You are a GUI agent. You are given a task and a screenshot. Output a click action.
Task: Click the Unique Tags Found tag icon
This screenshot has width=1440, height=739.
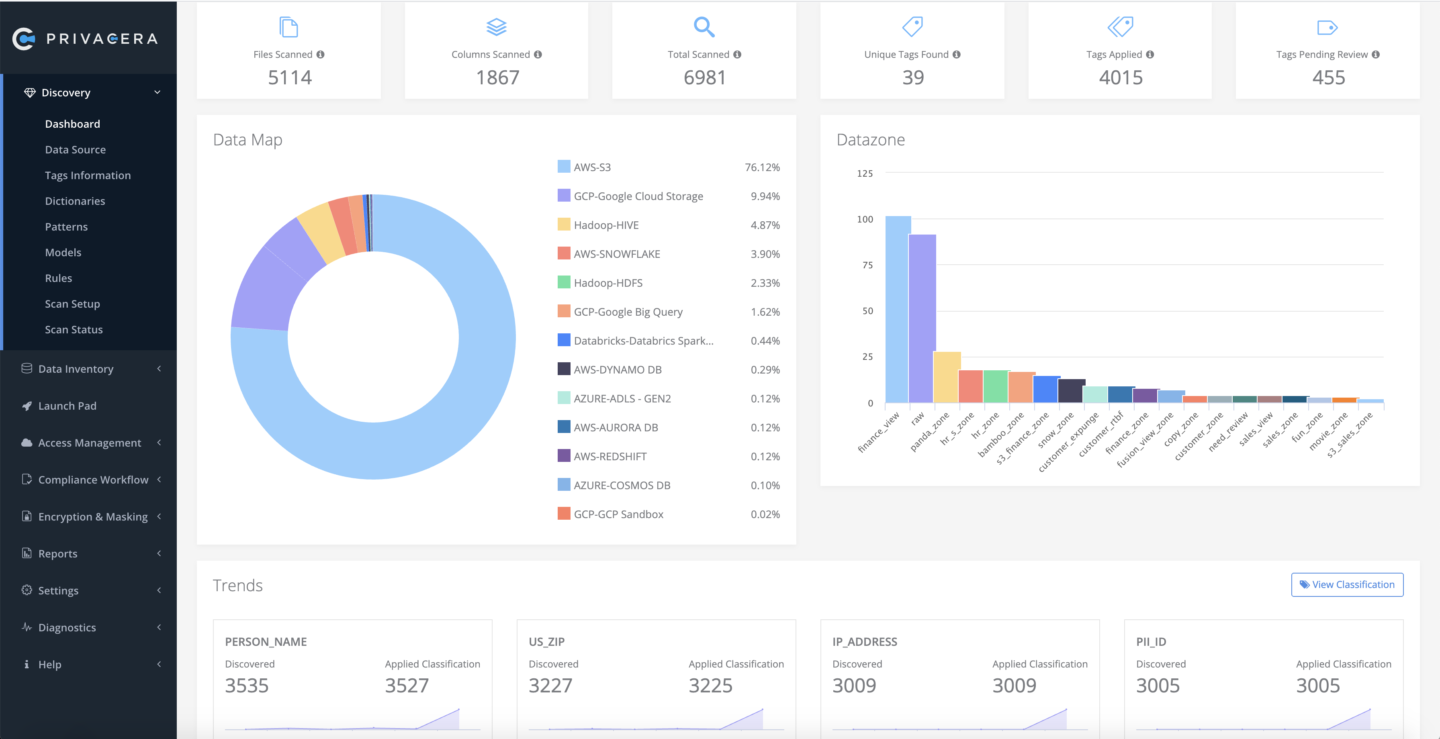911,27
